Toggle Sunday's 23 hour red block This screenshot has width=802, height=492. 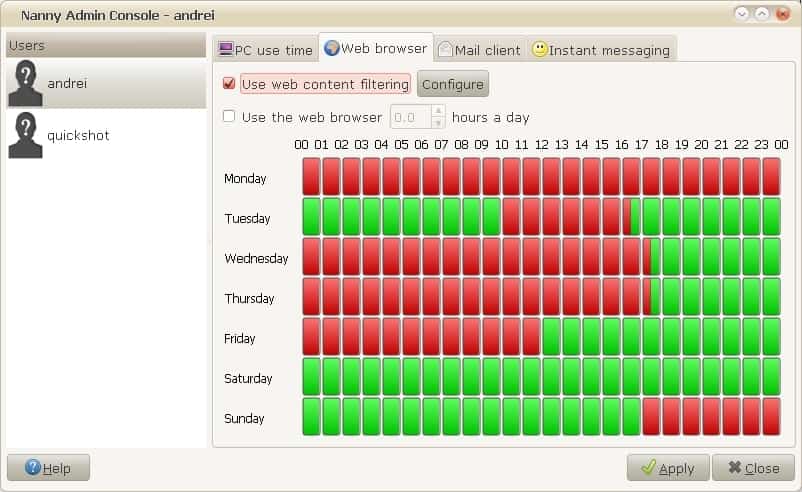[x=771, y=417]
